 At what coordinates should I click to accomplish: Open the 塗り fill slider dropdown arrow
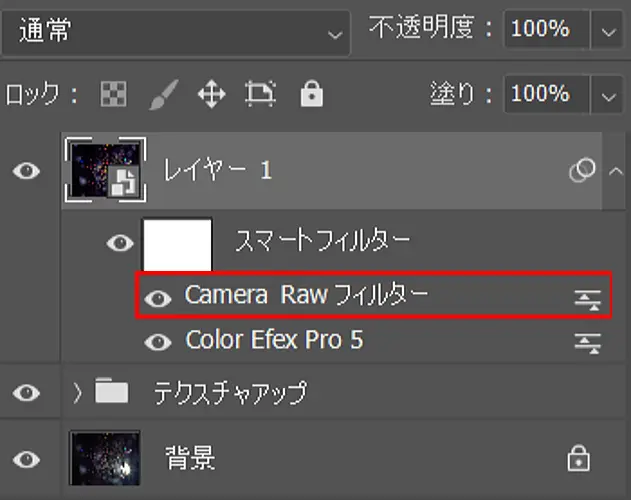(x=607, y=95)
